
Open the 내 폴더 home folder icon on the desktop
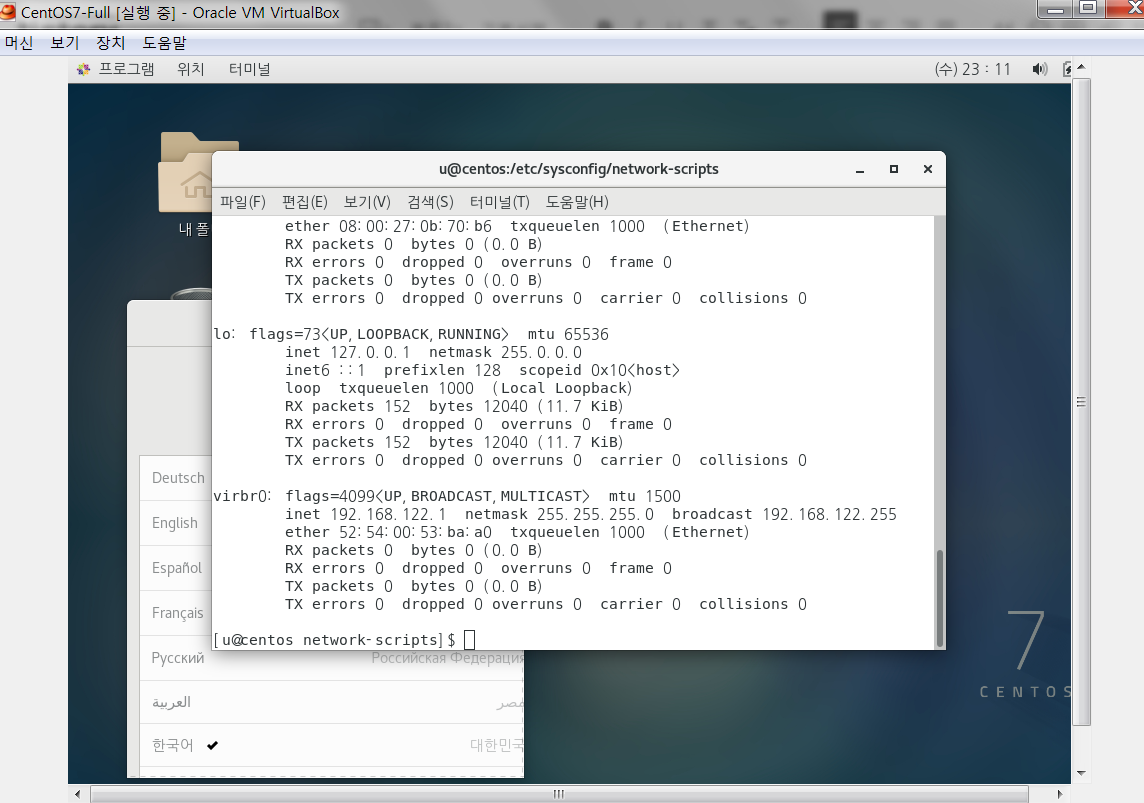pos(186,185)
